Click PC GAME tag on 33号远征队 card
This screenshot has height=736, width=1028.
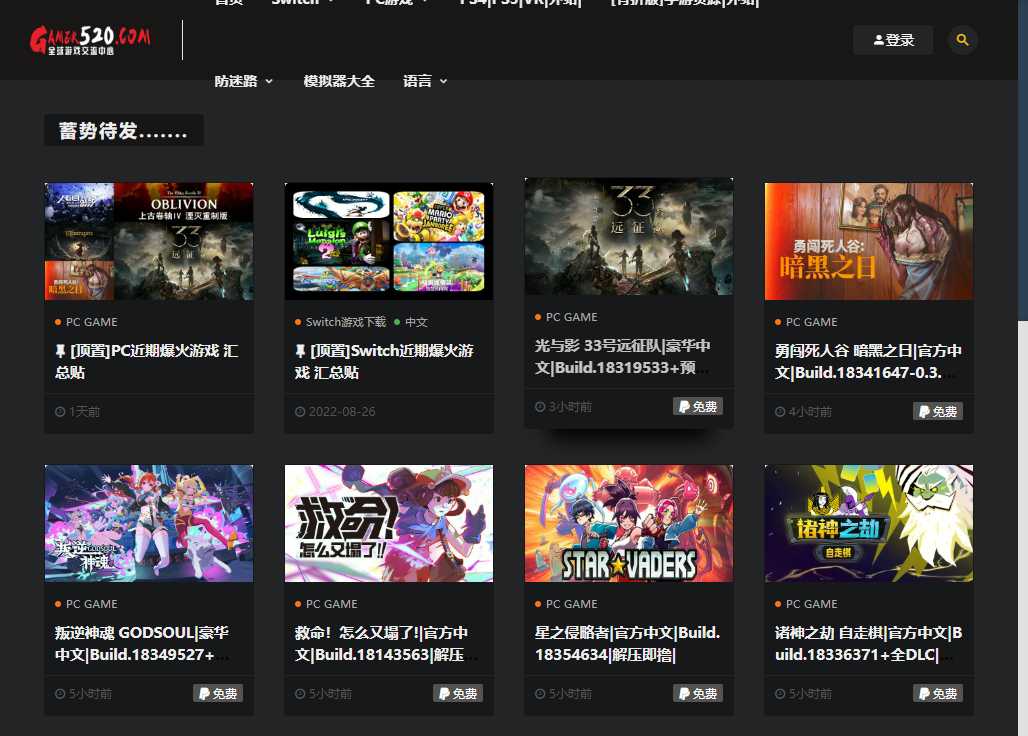[572, 317]
